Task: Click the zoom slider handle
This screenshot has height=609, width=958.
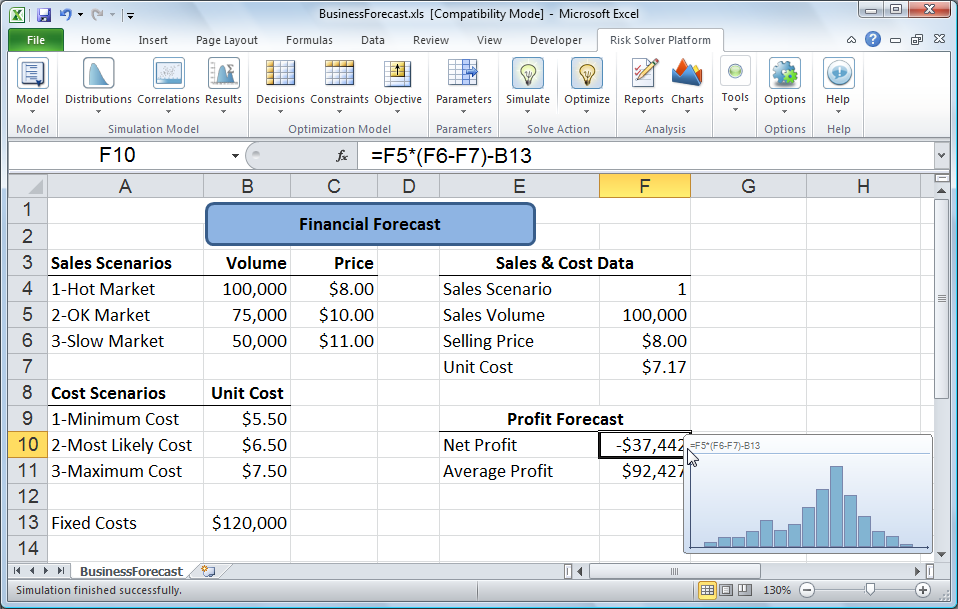Action: [x=871, y=590]
